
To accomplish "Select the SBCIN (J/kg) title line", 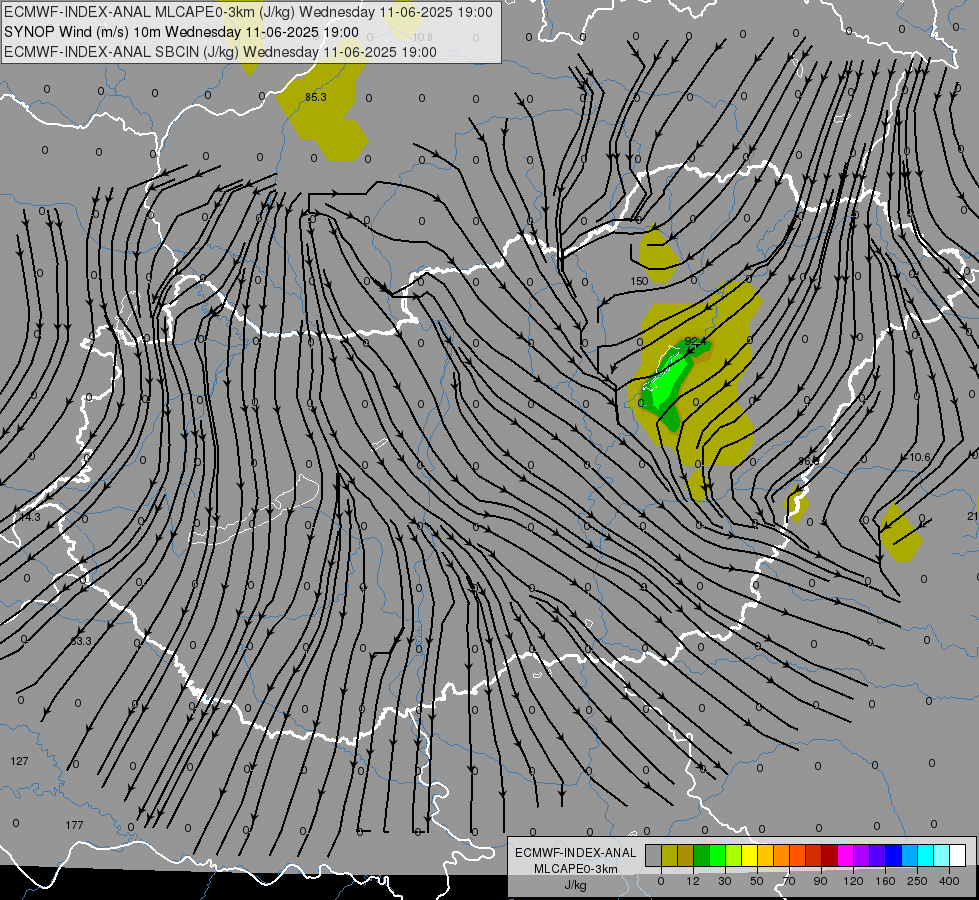I will pyautogui.click(x=220, y=52).
